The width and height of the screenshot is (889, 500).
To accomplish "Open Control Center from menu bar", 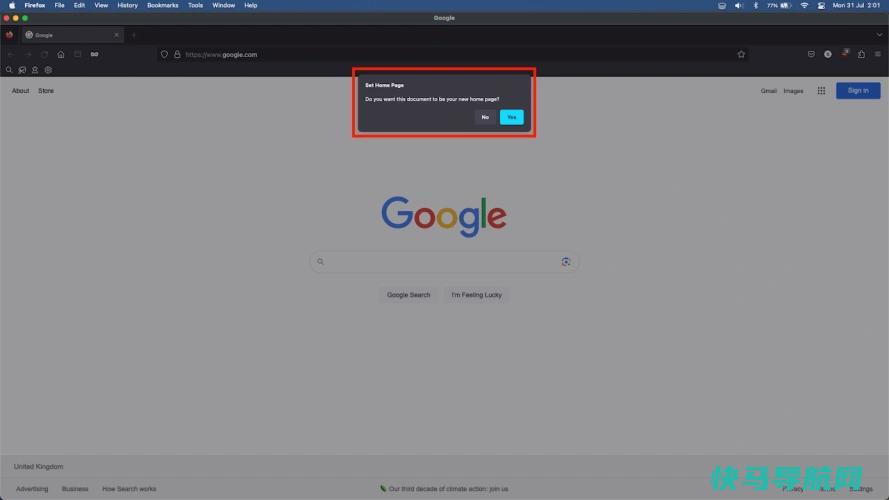I will 821,5.
